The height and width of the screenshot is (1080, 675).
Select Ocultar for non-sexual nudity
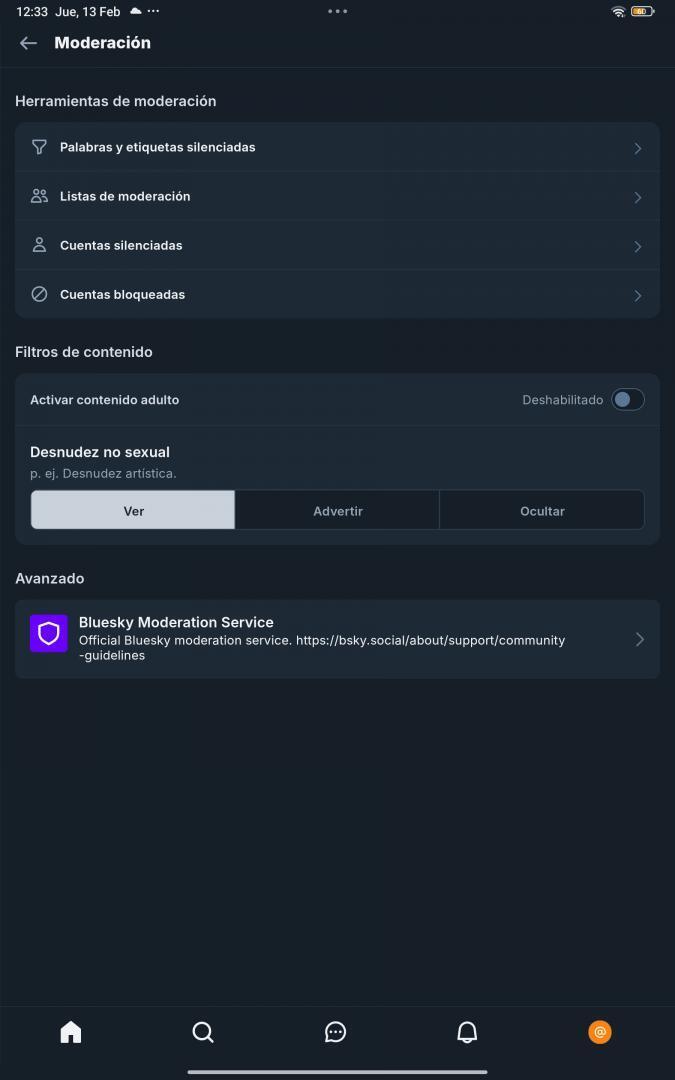tap(542, 510)
